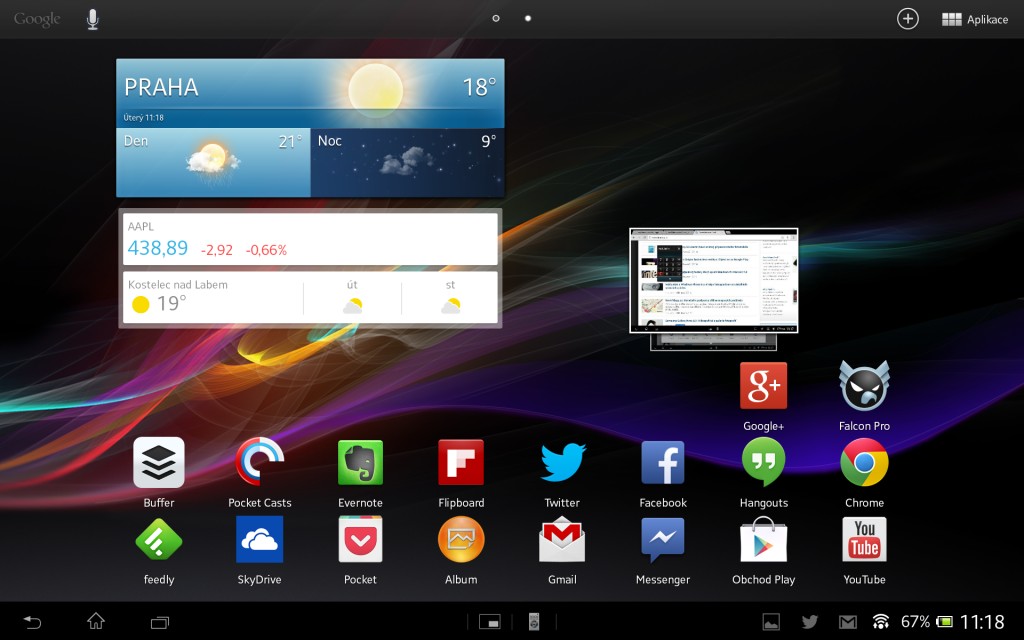This screenshot has width=1024, height=640.
Task: Open the Kostelec nad Labem weather card
Action: pos(310,298)
